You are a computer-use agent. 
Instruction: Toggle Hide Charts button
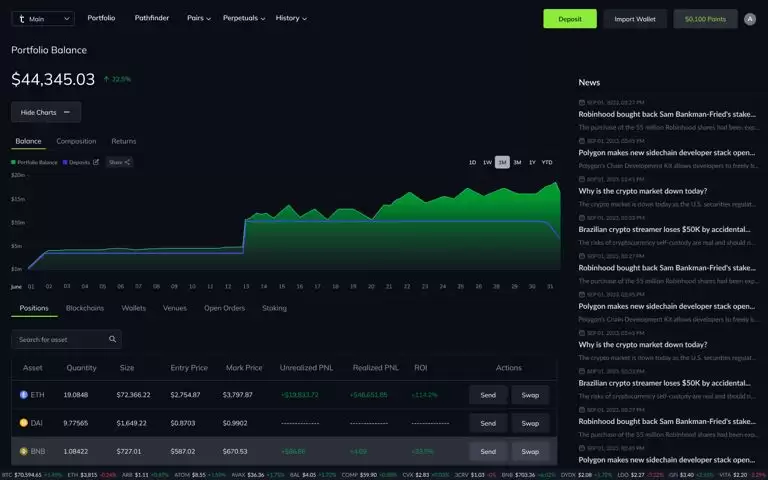pyautogui.click(x=46, y=112)
